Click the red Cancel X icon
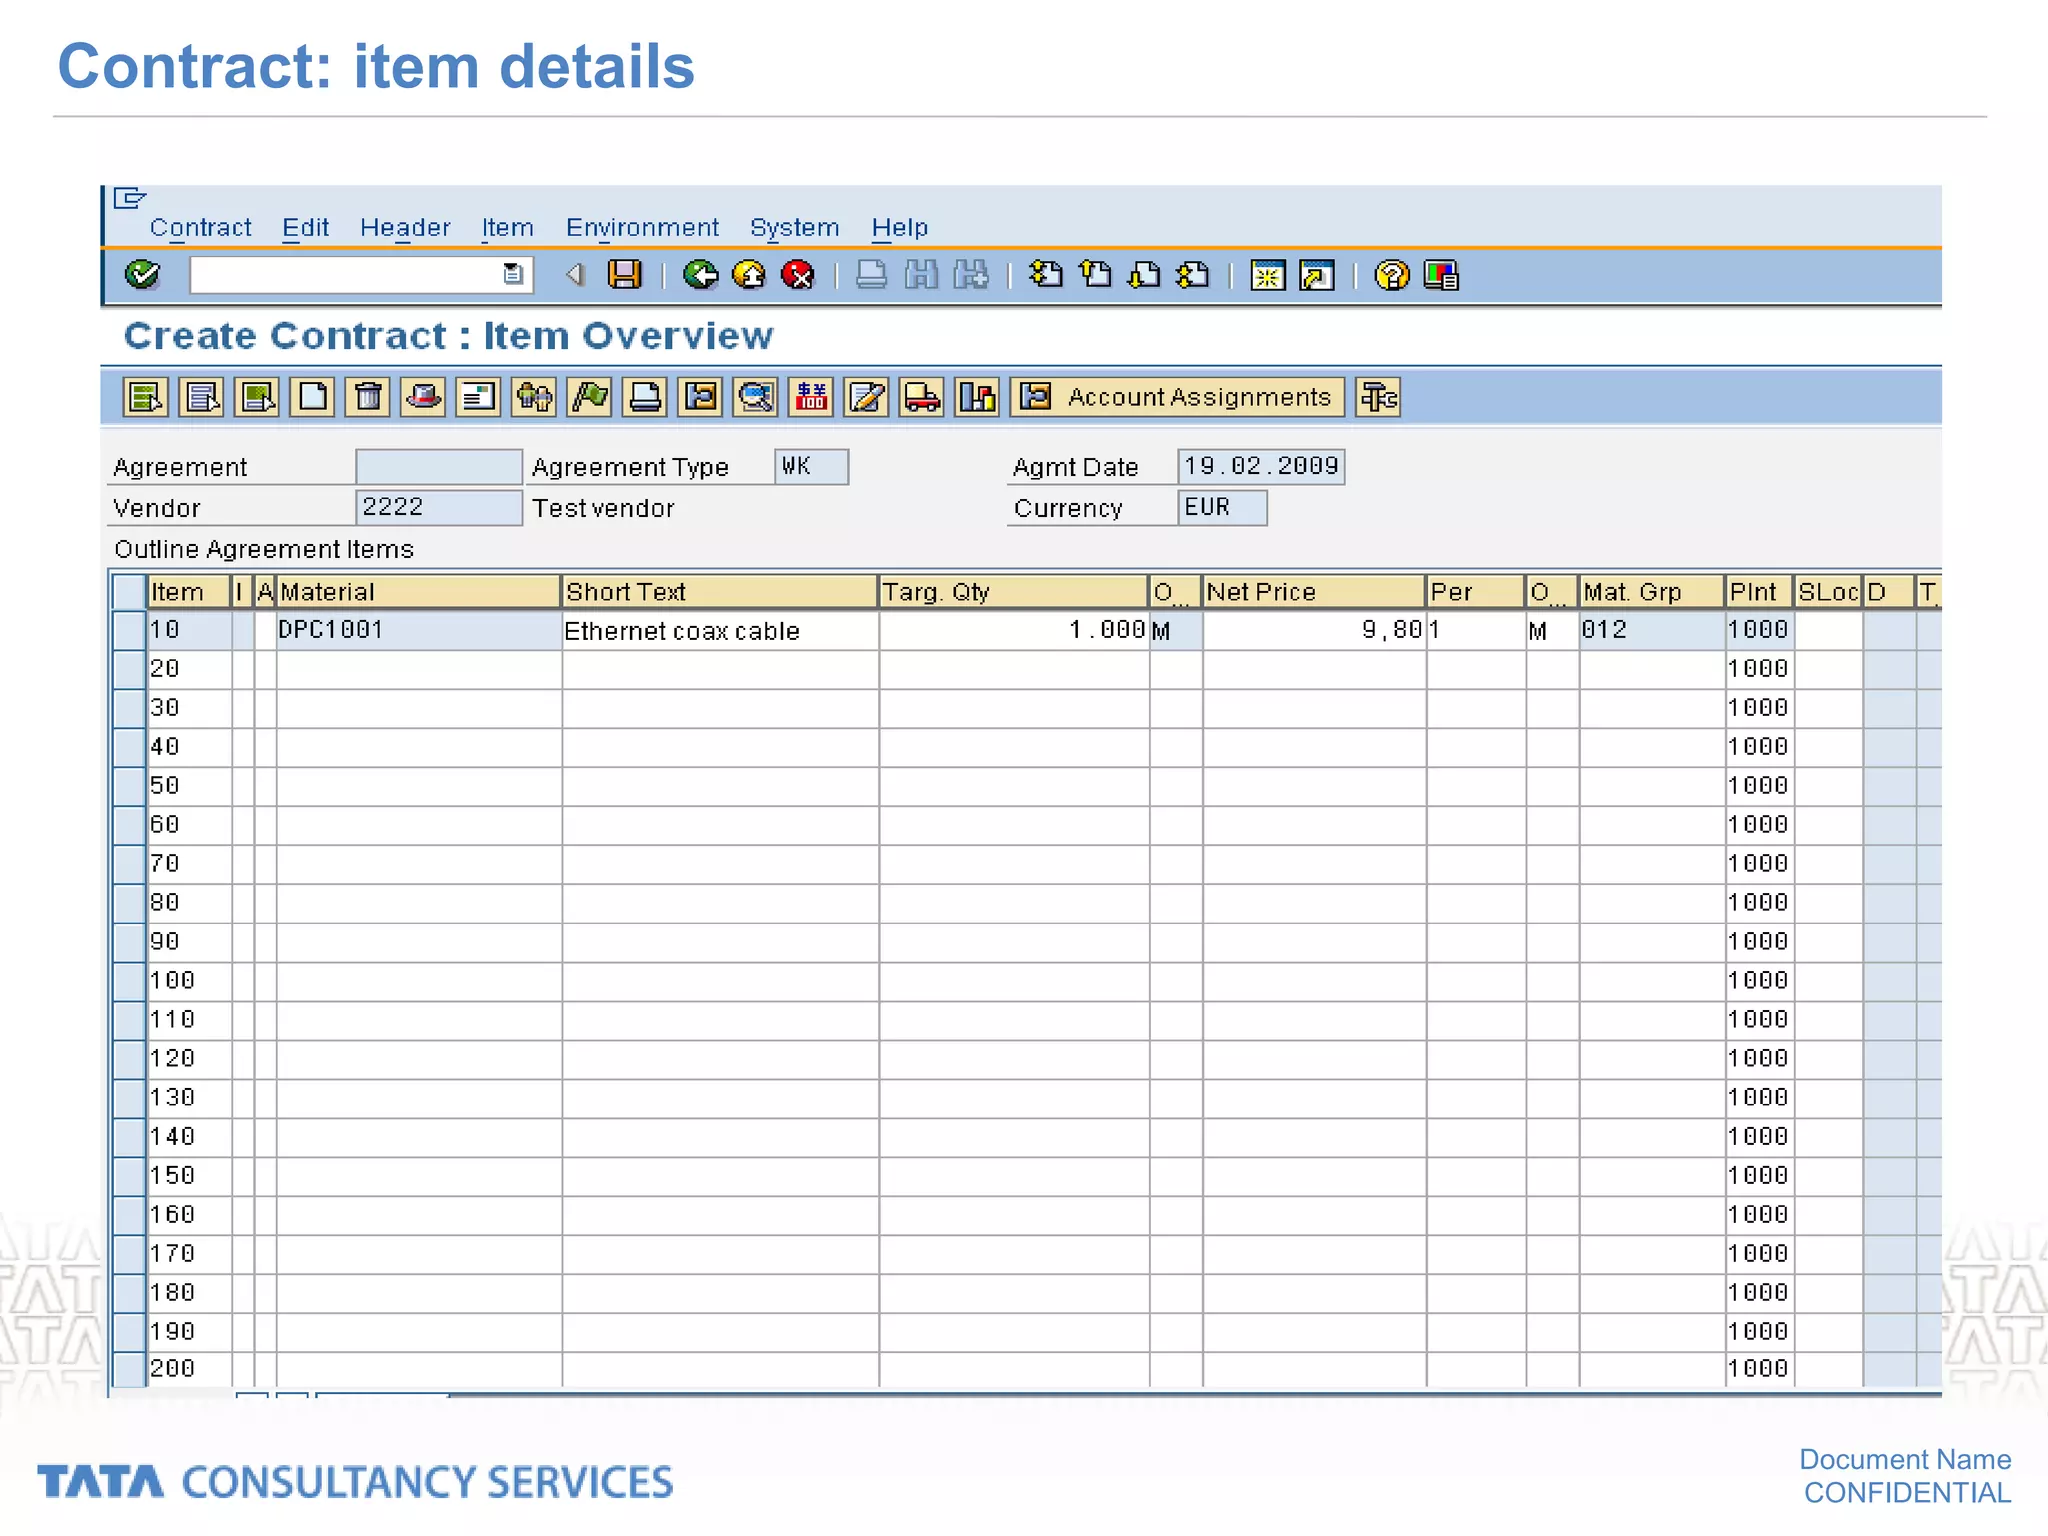Viewport: 2048px width, 1536px height. [798, 274]
